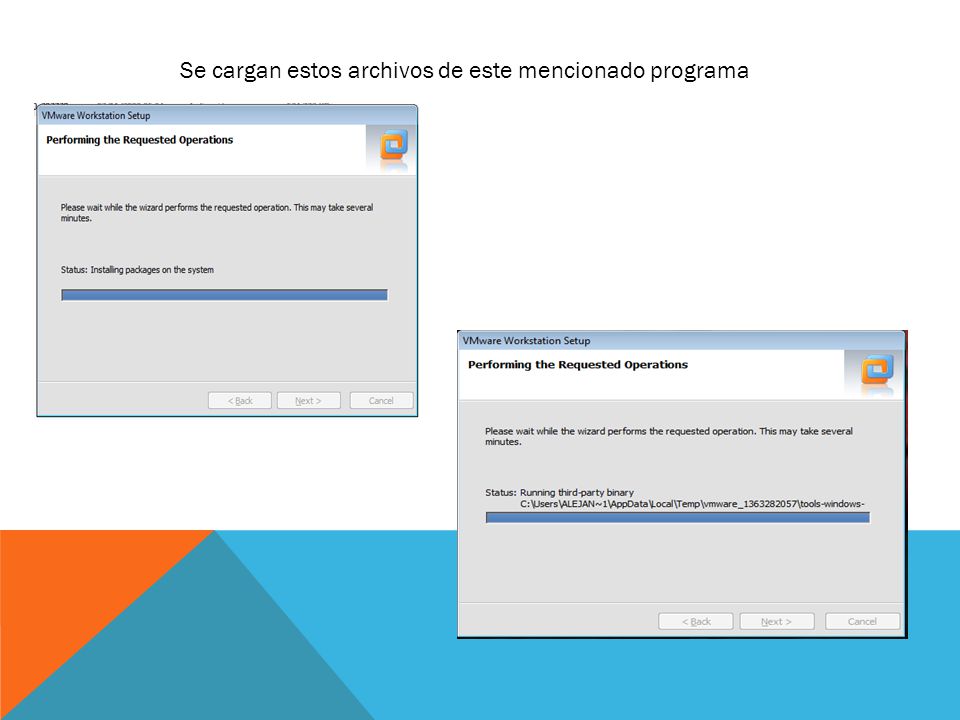Click Back button in the upper-left setup dialog
This screenshot has height=720, width=960.
pos(239,400)
